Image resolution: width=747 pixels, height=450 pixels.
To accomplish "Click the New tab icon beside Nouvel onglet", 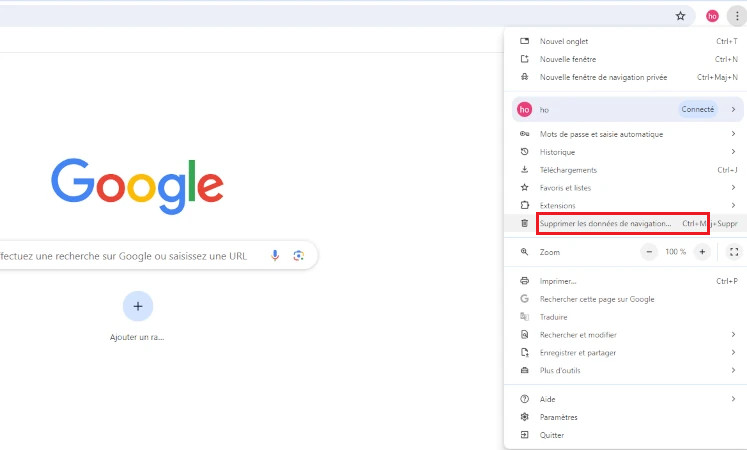I will pyautogui.click(x=525, y=41).
